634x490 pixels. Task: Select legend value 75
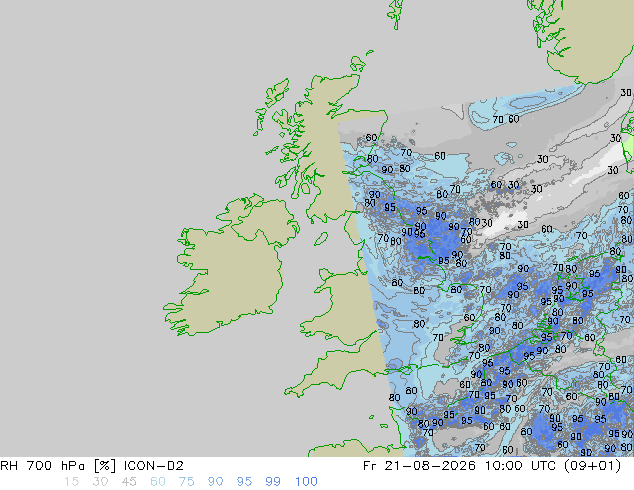click(186, 482)
